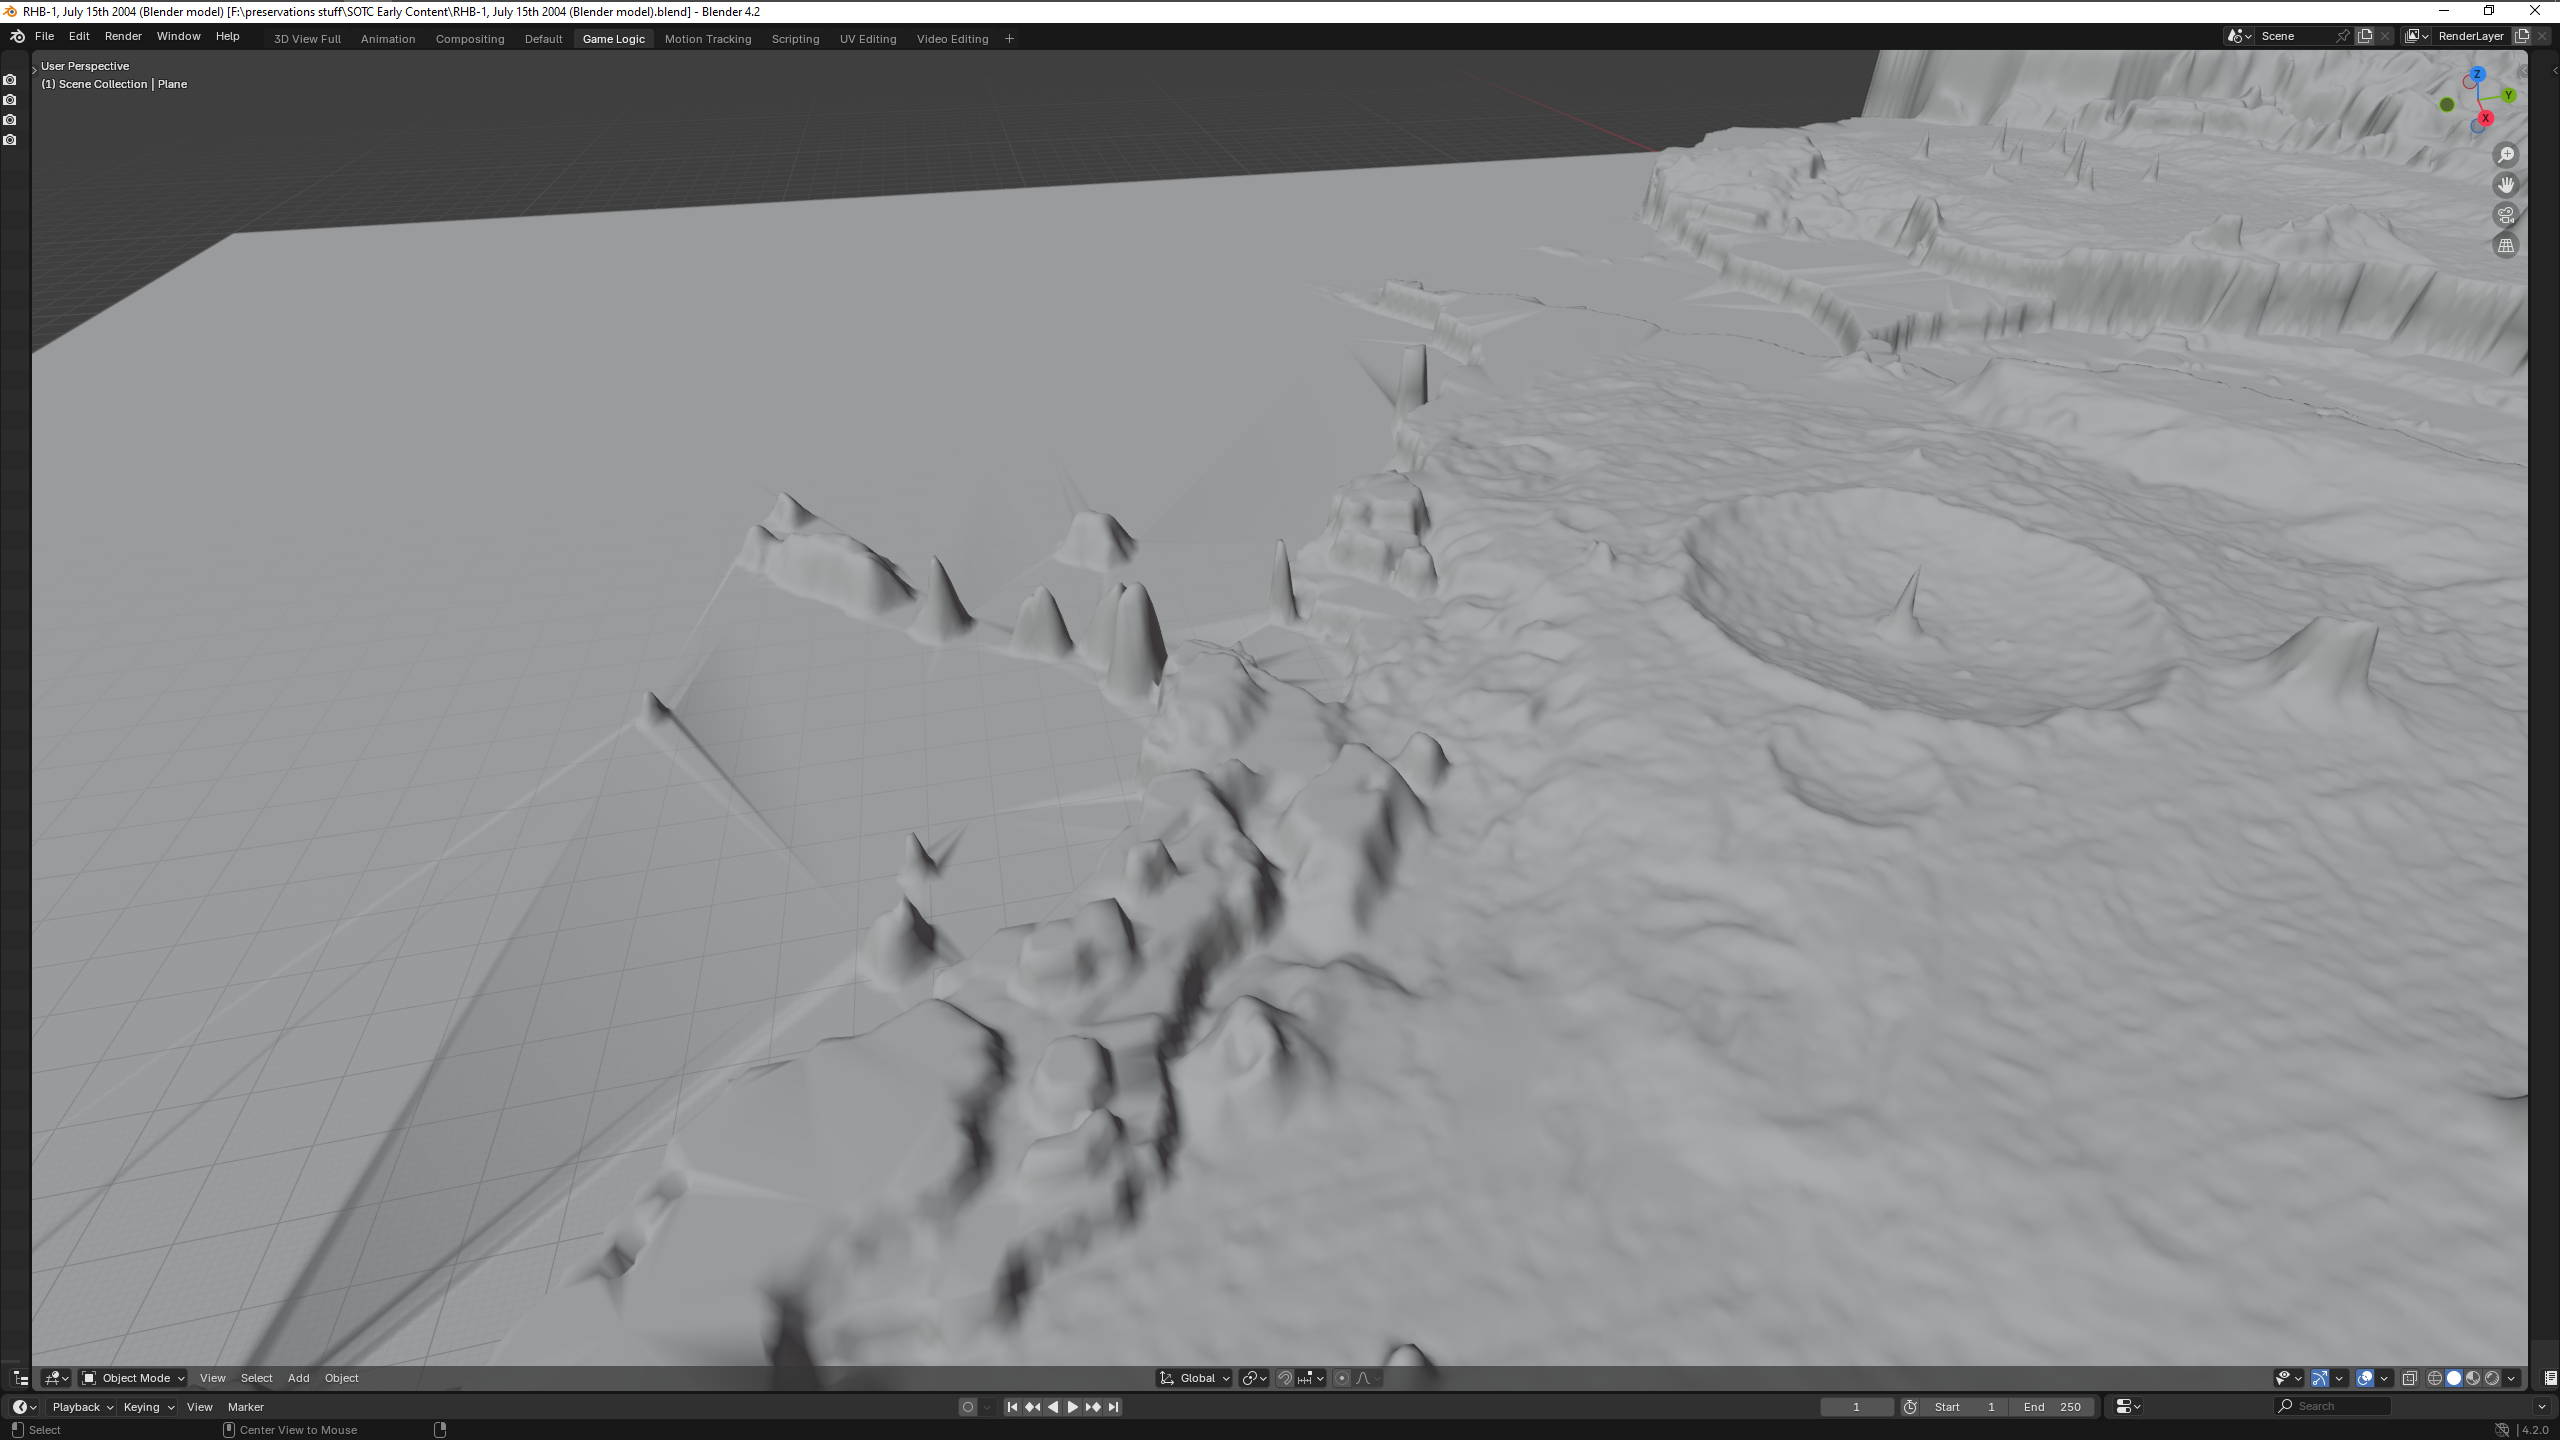Select rendered viewport shading

[x=2492, y=1378]
